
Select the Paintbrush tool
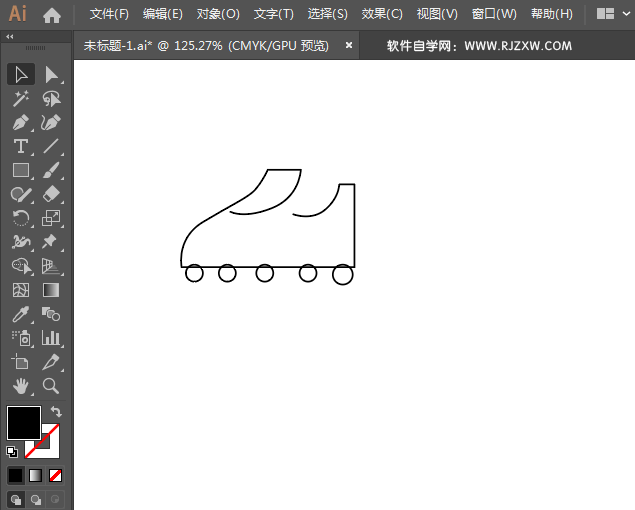[x=51, y=170]
